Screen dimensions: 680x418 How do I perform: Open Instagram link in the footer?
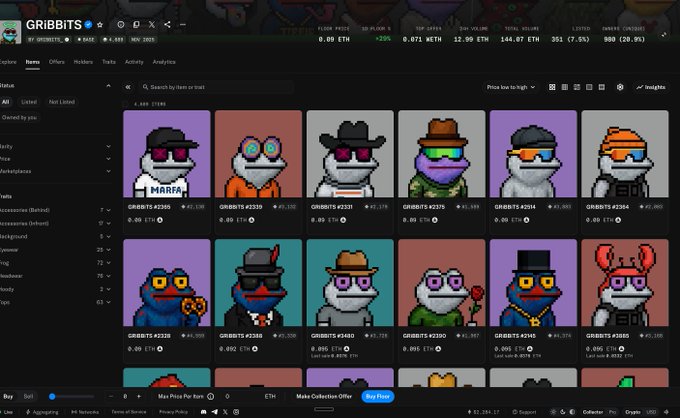236,412
